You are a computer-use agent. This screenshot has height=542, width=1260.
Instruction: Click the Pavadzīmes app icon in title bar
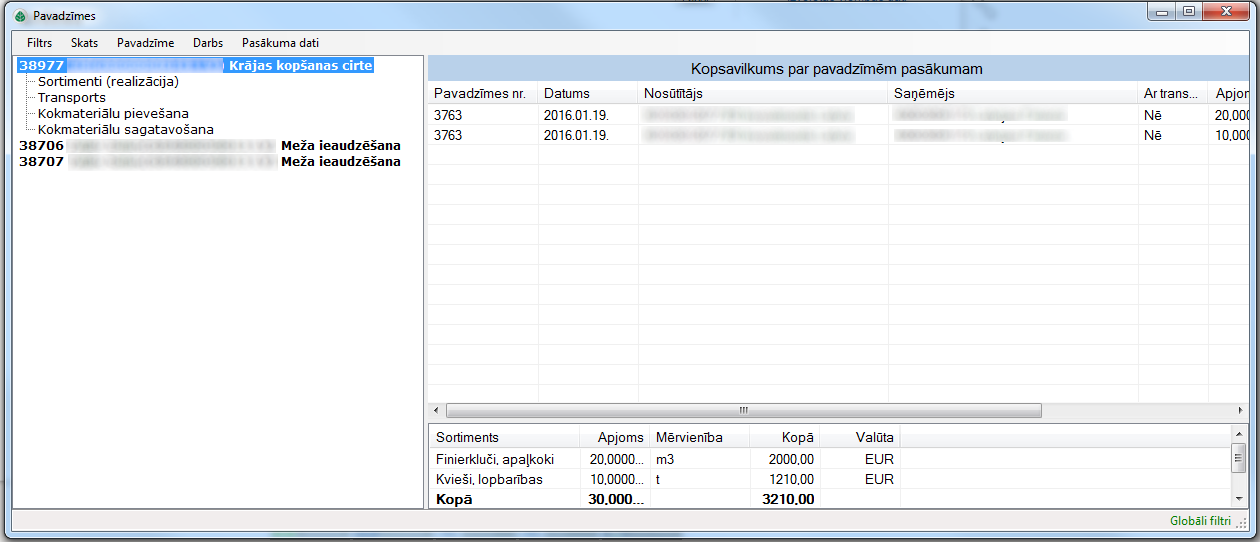pos(19,16)
